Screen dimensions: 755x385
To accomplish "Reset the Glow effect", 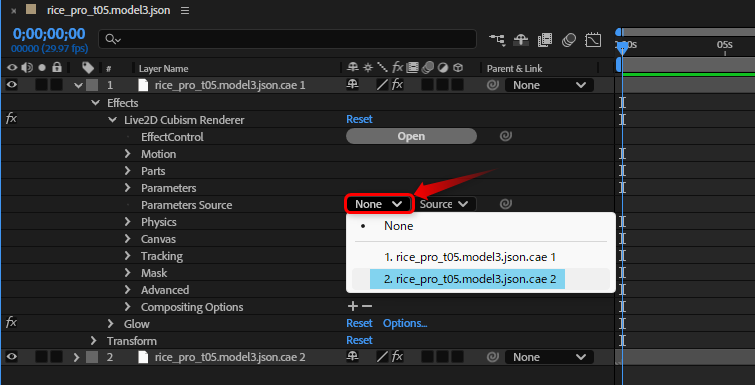I will tap(359, 323).
